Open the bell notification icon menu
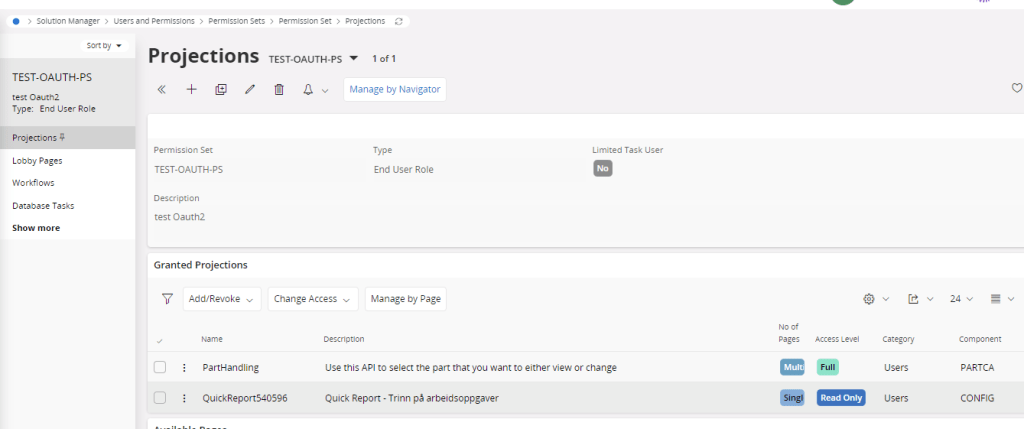Screen dimensions: 1024x429 [x=314, y=90]
